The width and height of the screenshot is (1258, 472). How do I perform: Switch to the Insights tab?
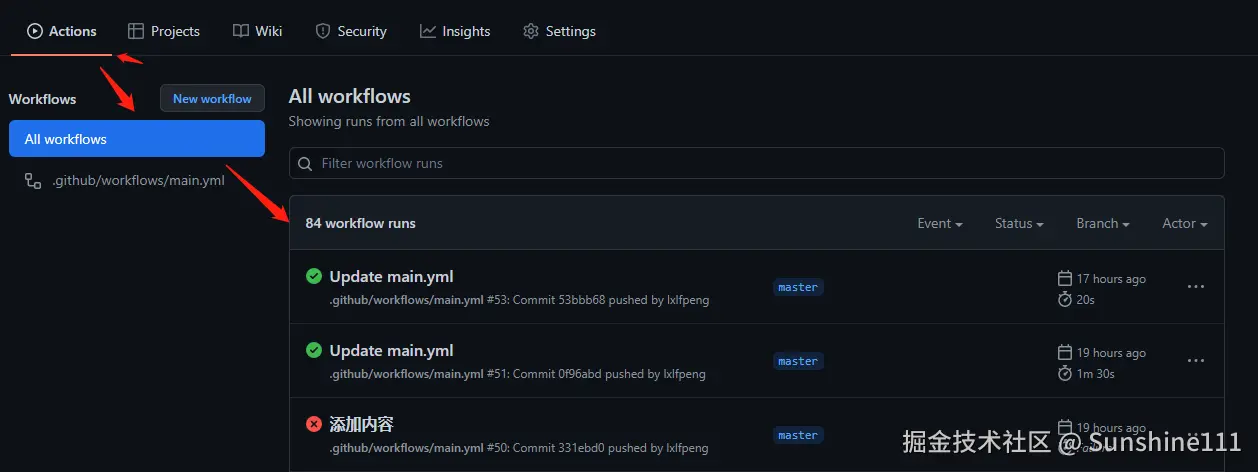[455, 31]
